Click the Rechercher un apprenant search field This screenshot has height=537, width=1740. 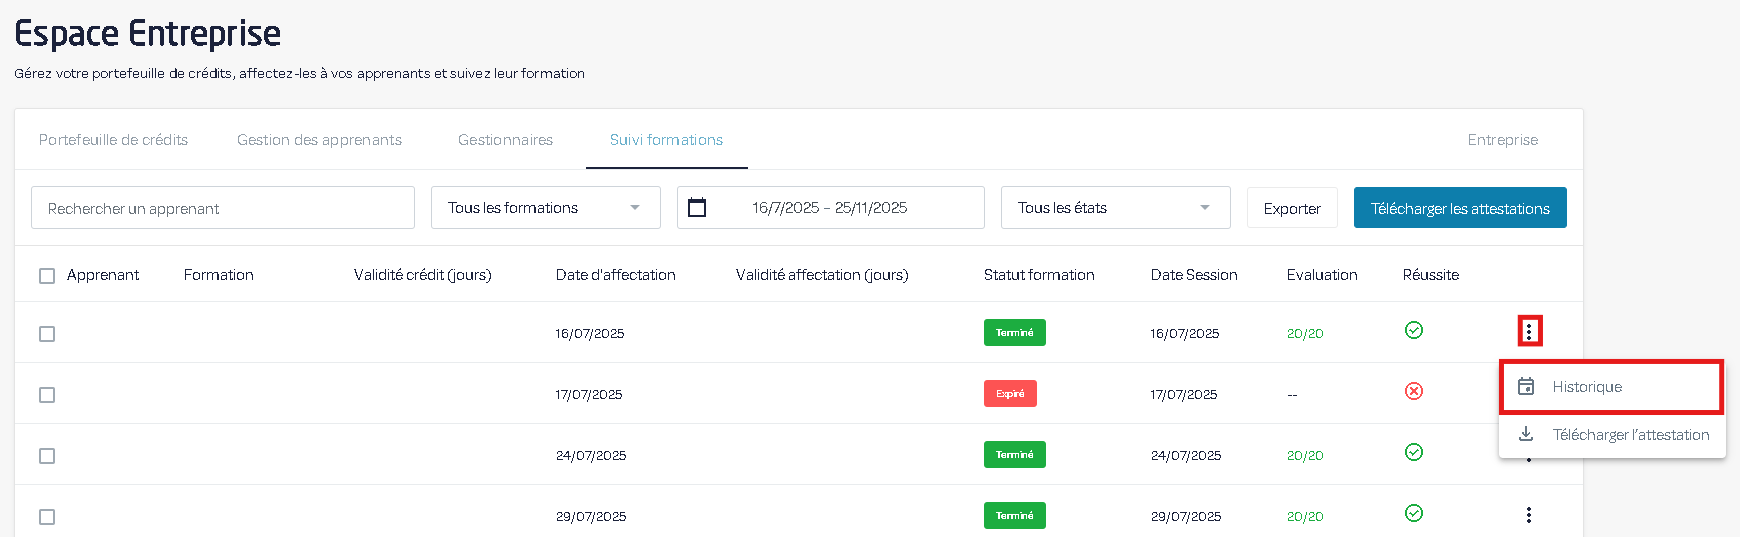[x=222, y=208]
